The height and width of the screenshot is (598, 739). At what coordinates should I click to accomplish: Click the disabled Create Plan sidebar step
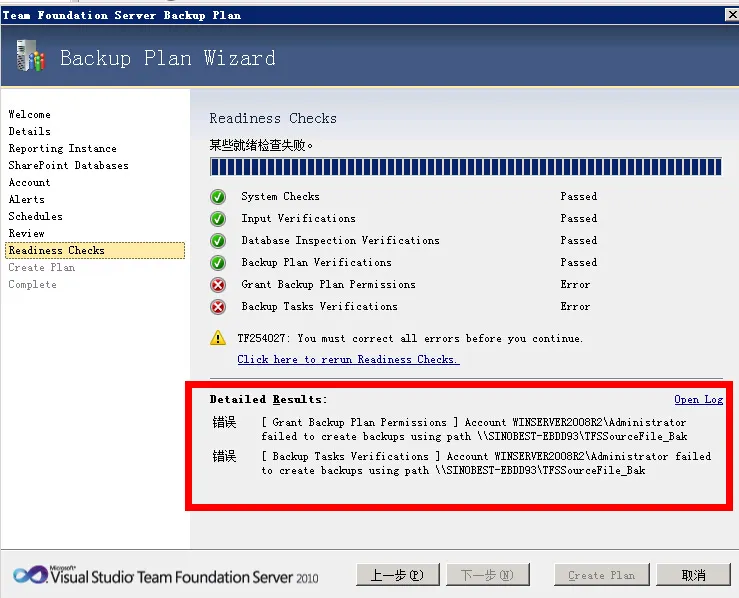point(42,267)
